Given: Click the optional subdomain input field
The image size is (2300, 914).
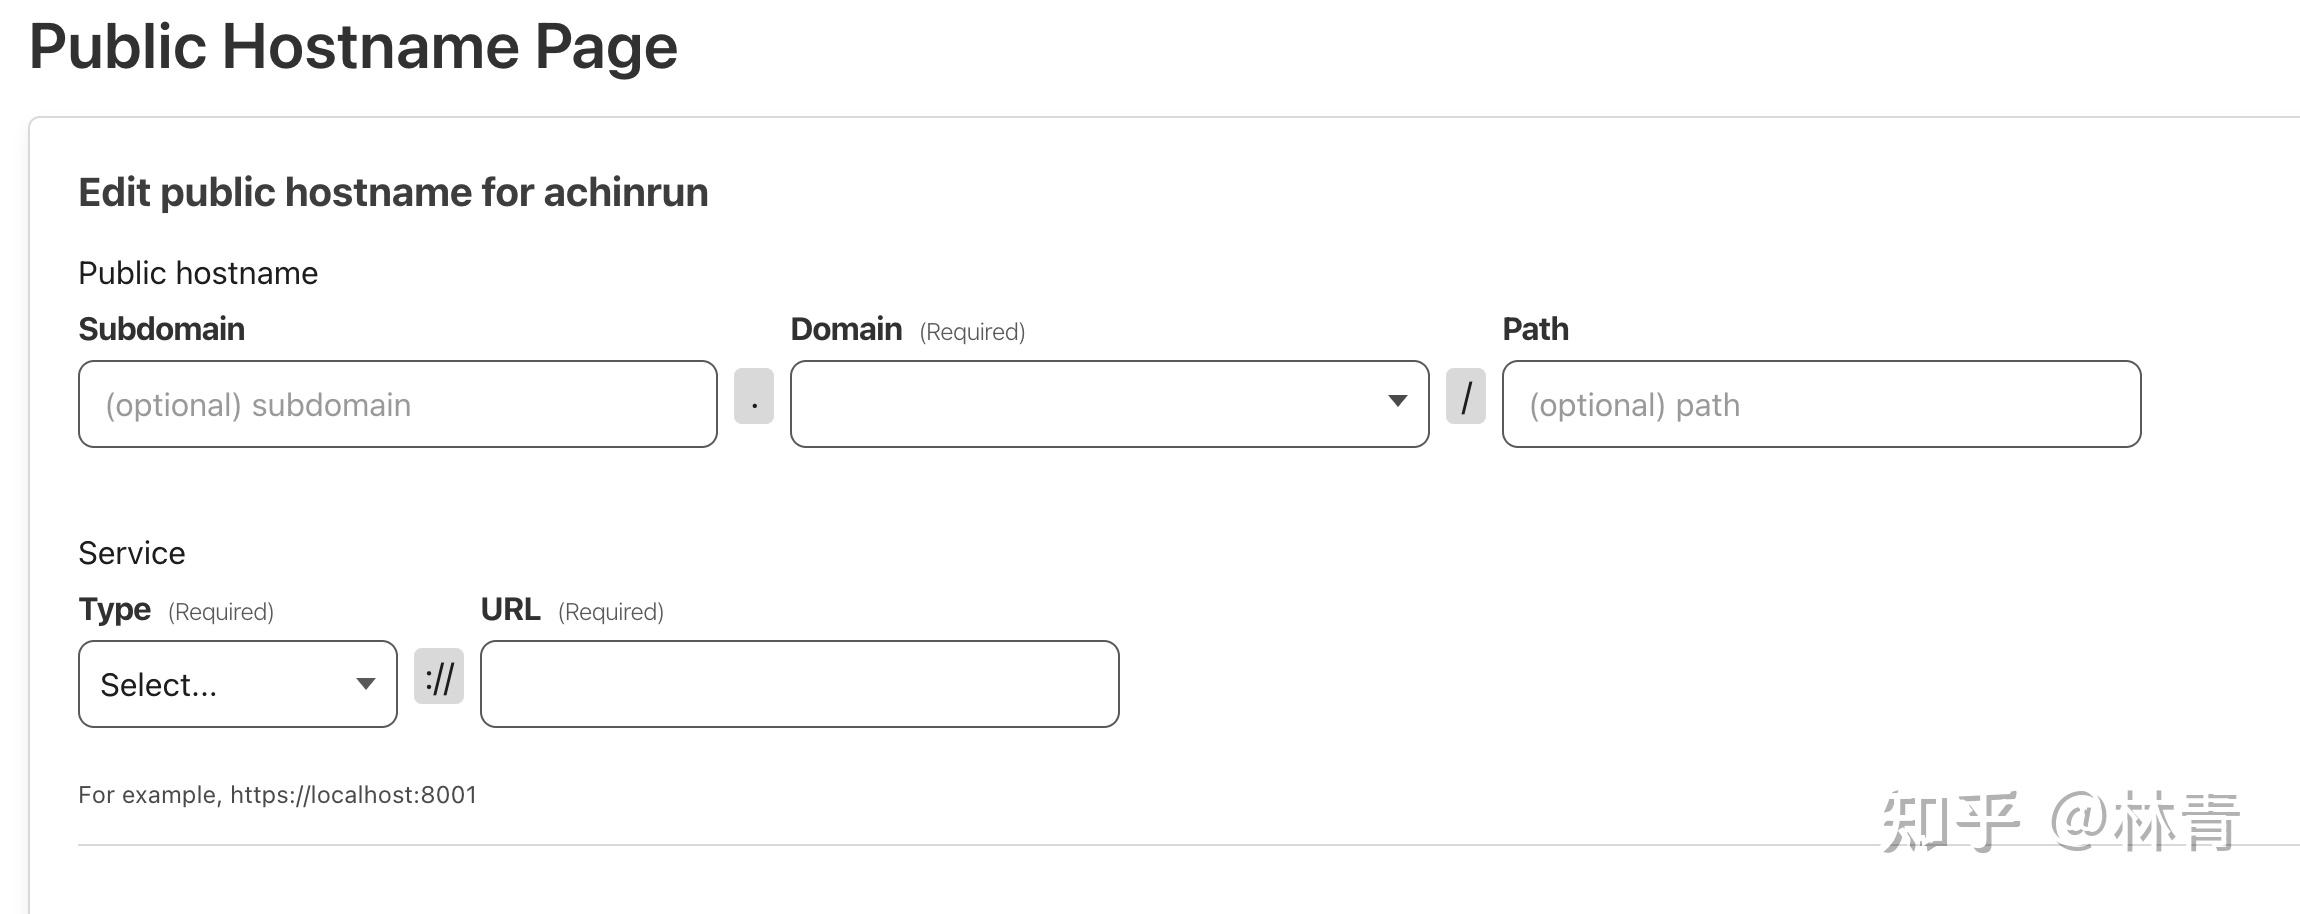Looking at the screenshot, I should pyautogui.click(x=397, y=403).
